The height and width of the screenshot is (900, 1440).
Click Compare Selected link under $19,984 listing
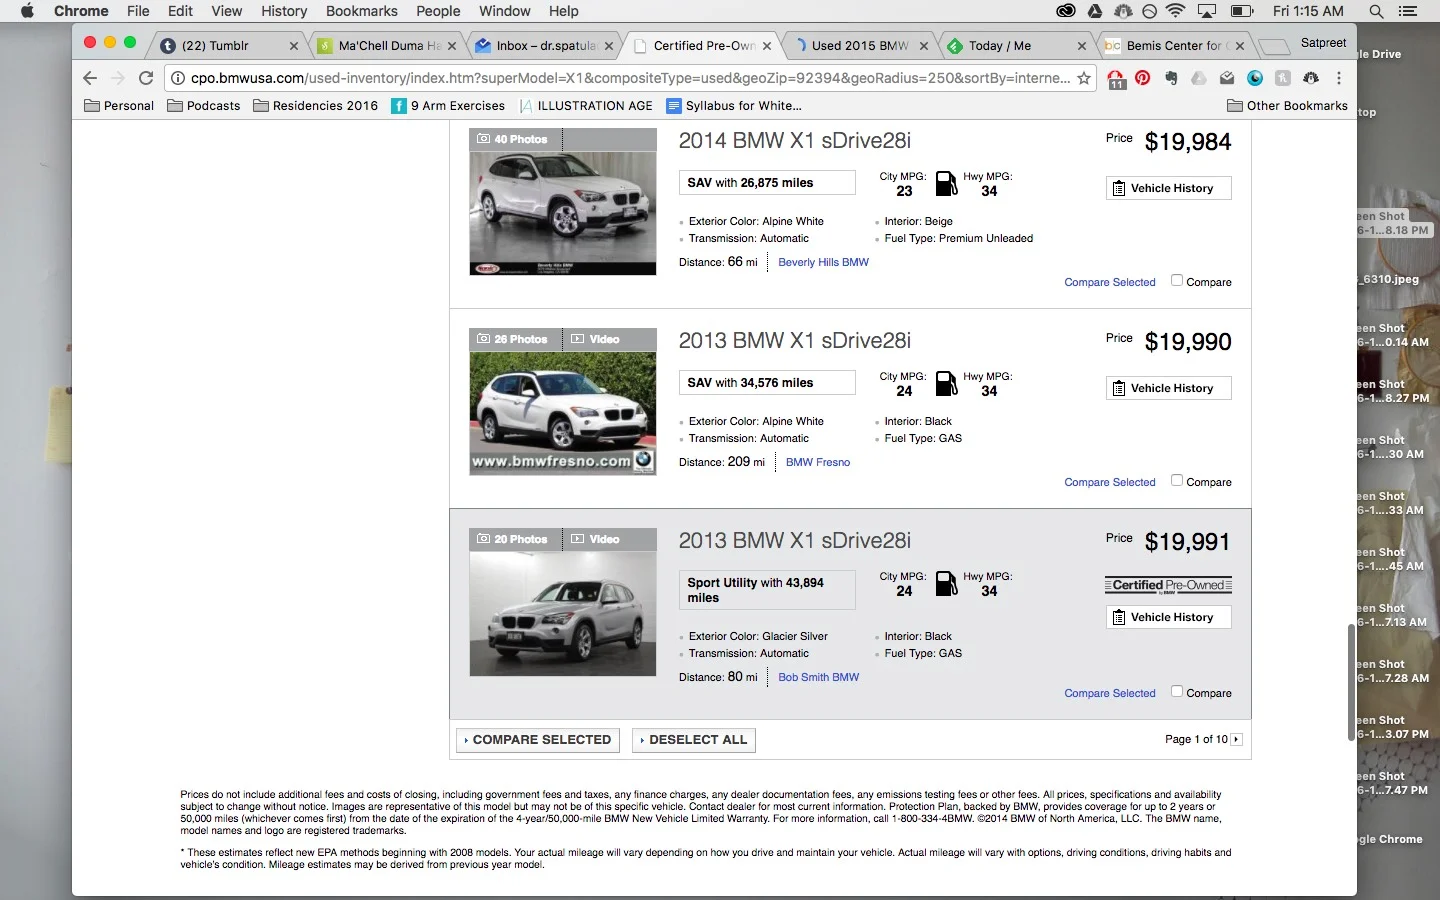(1110, 282)
